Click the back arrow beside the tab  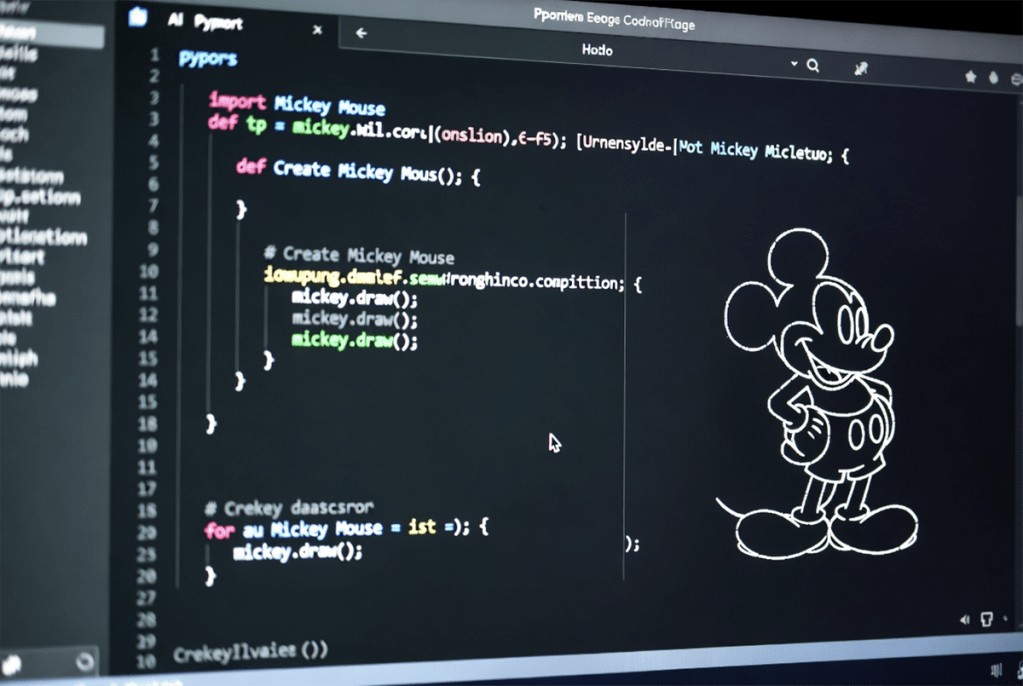pos(361,33)
